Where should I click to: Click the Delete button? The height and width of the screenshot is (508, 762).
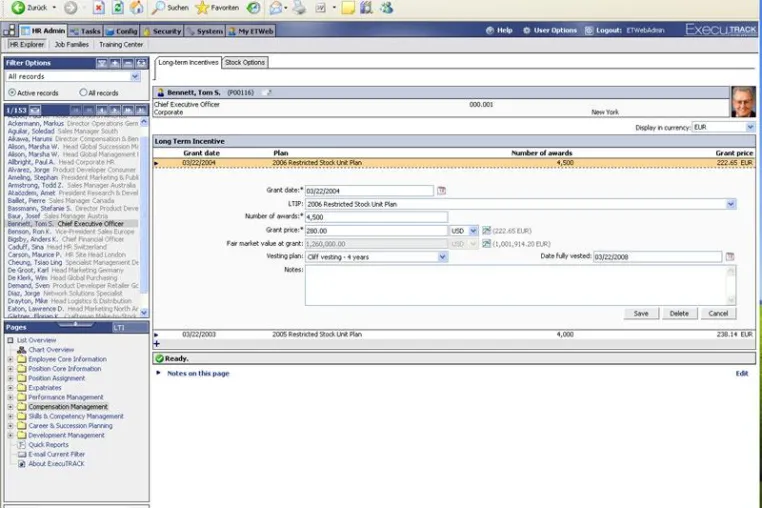click(679, 314)
